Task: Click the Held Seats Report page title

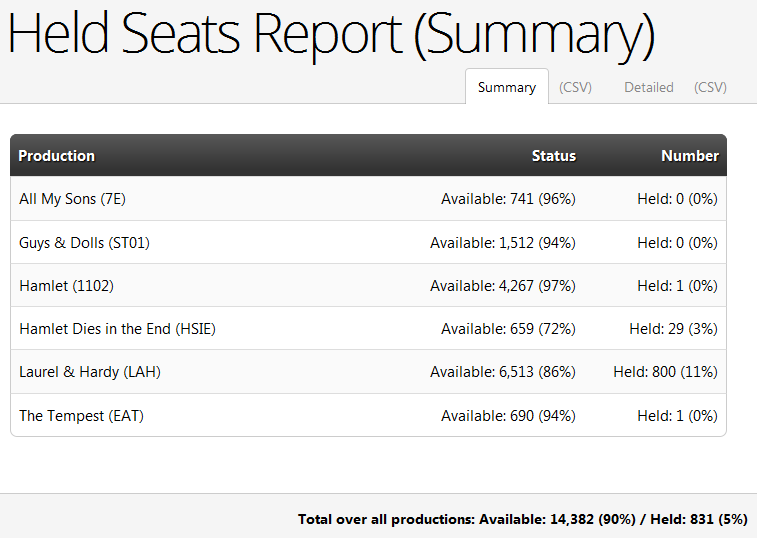Action: pyautogui.click(x=331, y=34)
